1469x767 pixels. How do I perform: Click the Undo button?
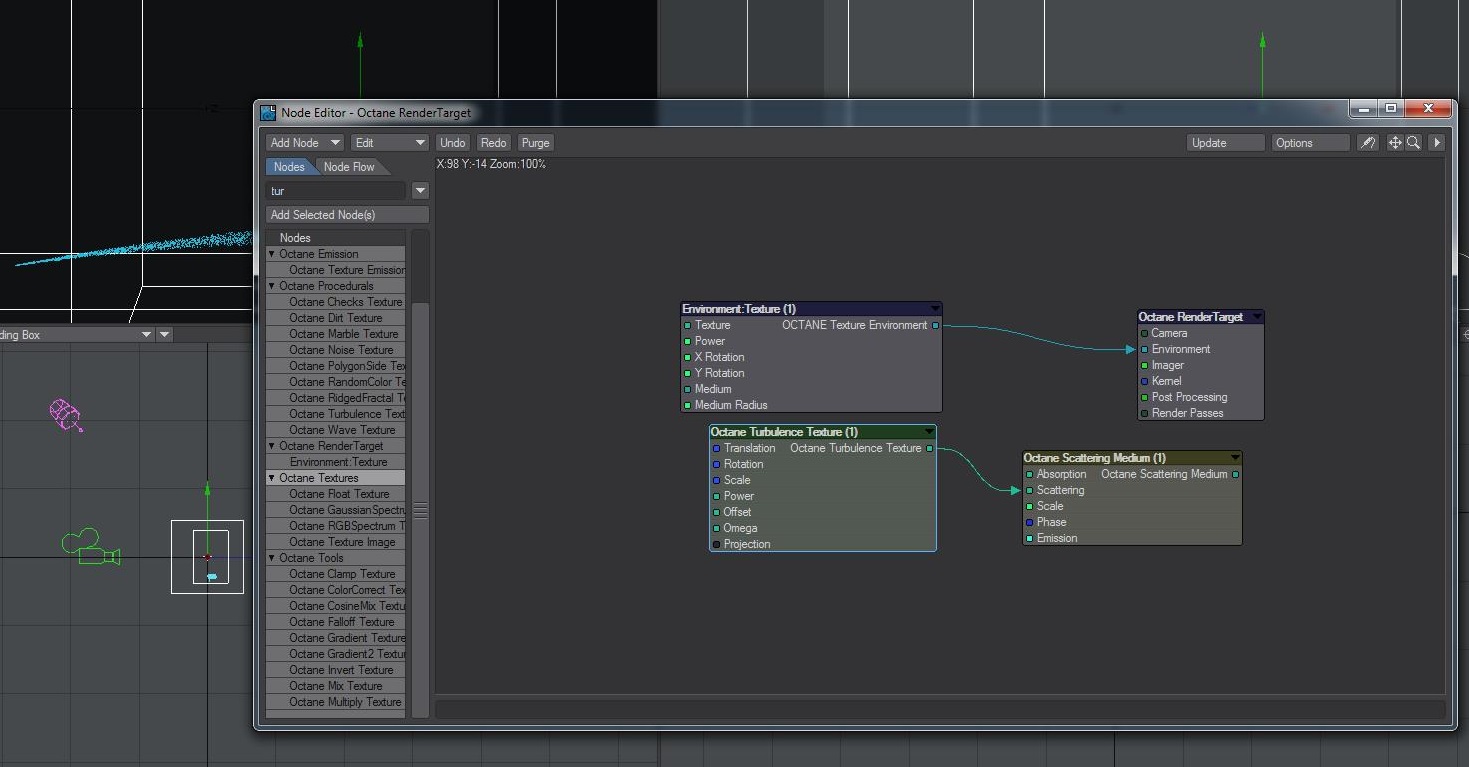pyautogui.click(x=453, y=143)
